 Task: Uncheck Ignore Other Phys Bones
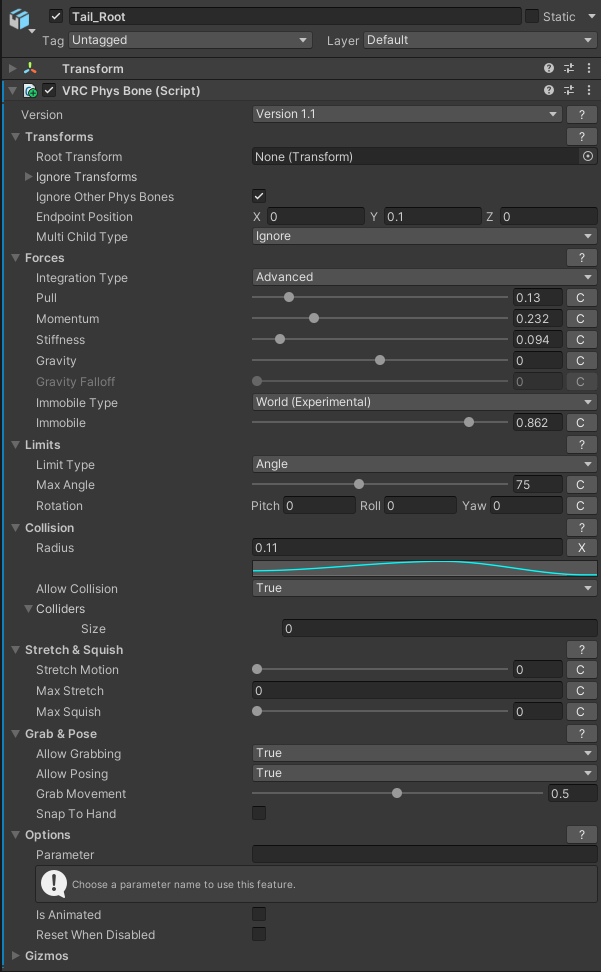click(x=259, y=197)
